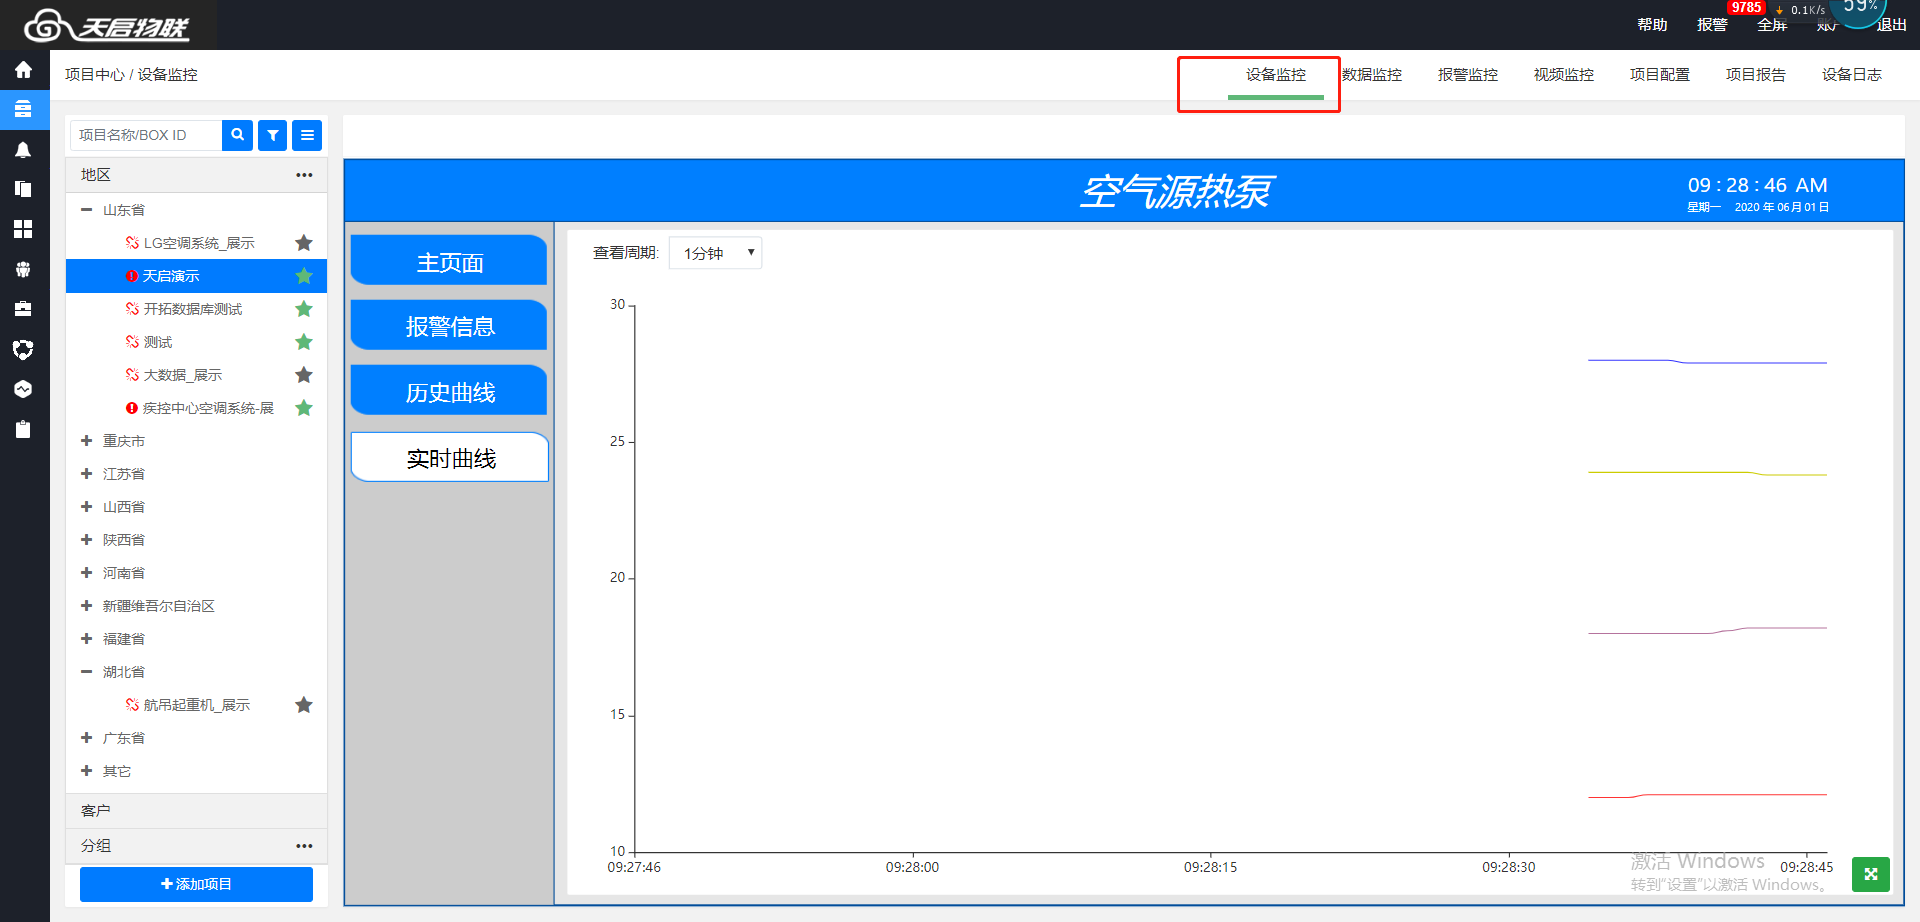
Task: Switch to the 报警监控 tab
Action: coord(1468,75)
